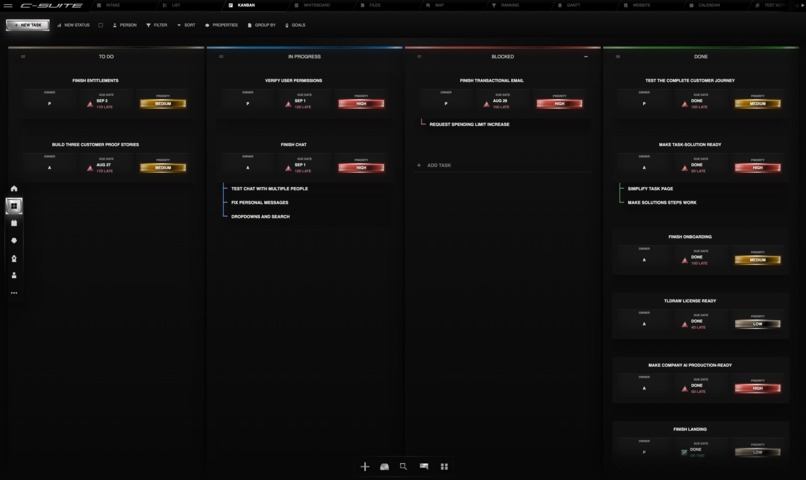Click the plus icon in bottom dock
806x480 pixels.
(x=365, y=467)
